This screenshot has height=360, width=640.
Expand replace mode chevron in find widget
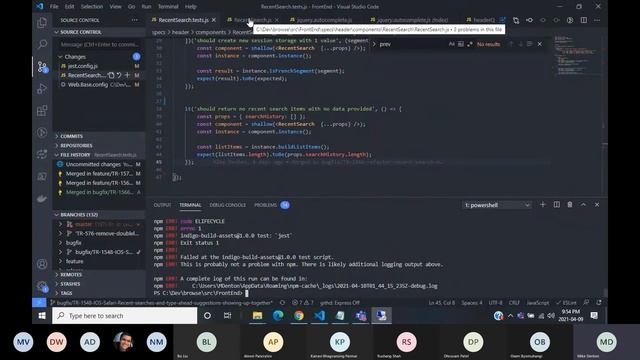coord(374,44)
